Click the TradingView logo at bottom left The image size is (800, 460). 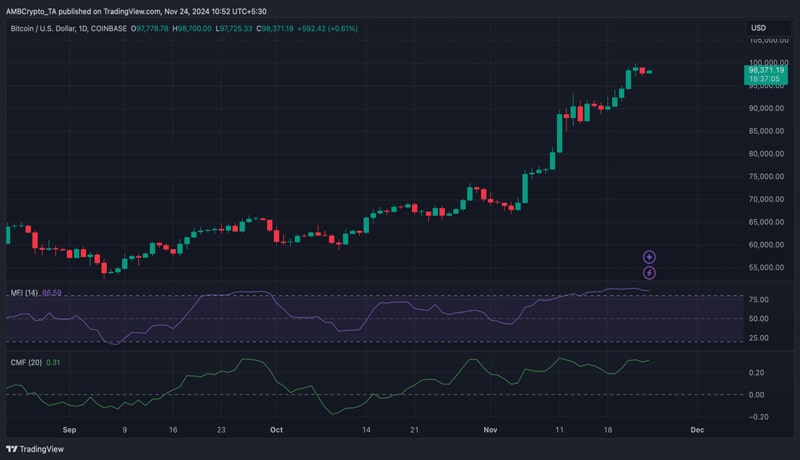(x=35, y=449)
